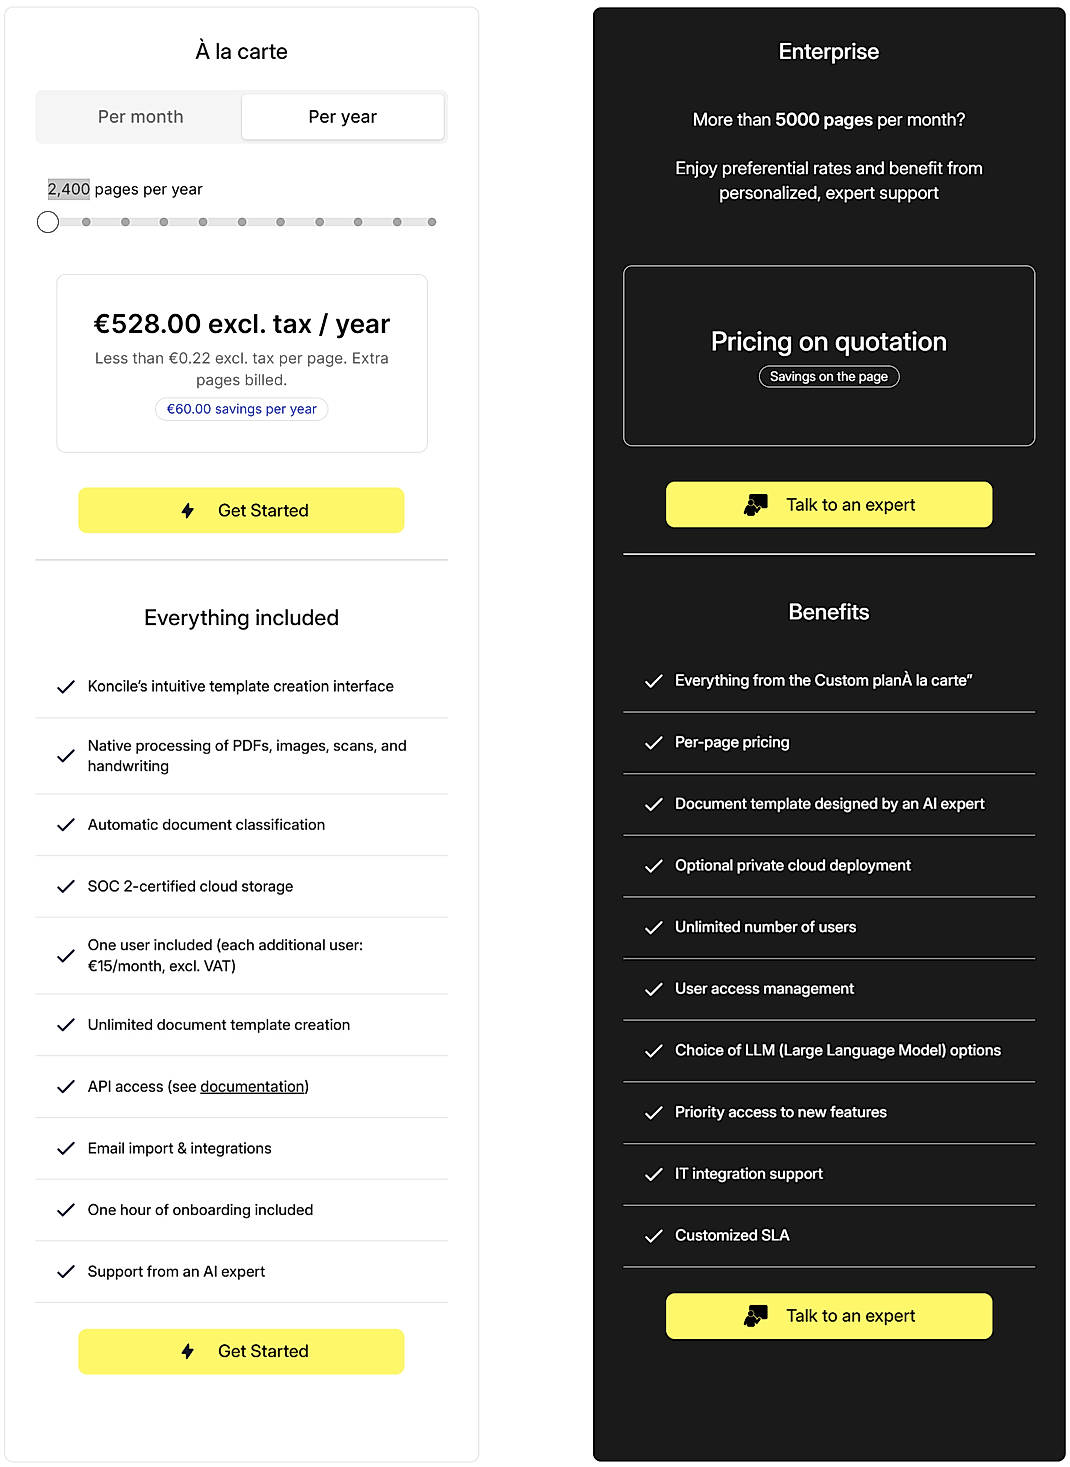Click the pages-per-year slider handle

point(47,222)
